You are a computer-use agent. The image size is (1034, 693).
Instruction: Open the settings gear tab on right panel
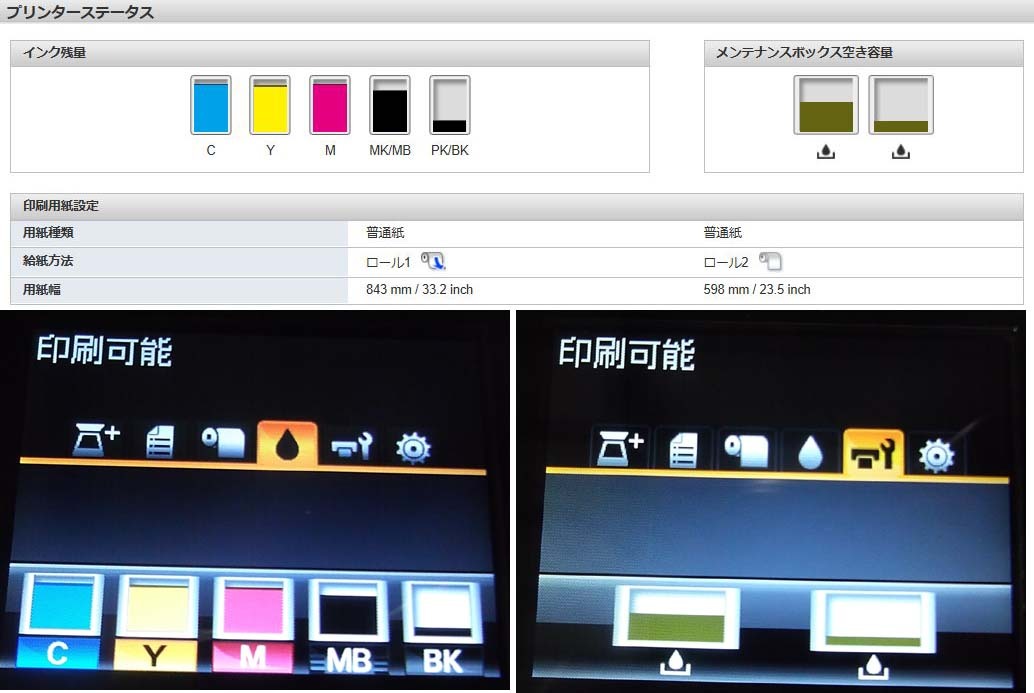click(x=936, y=456)
